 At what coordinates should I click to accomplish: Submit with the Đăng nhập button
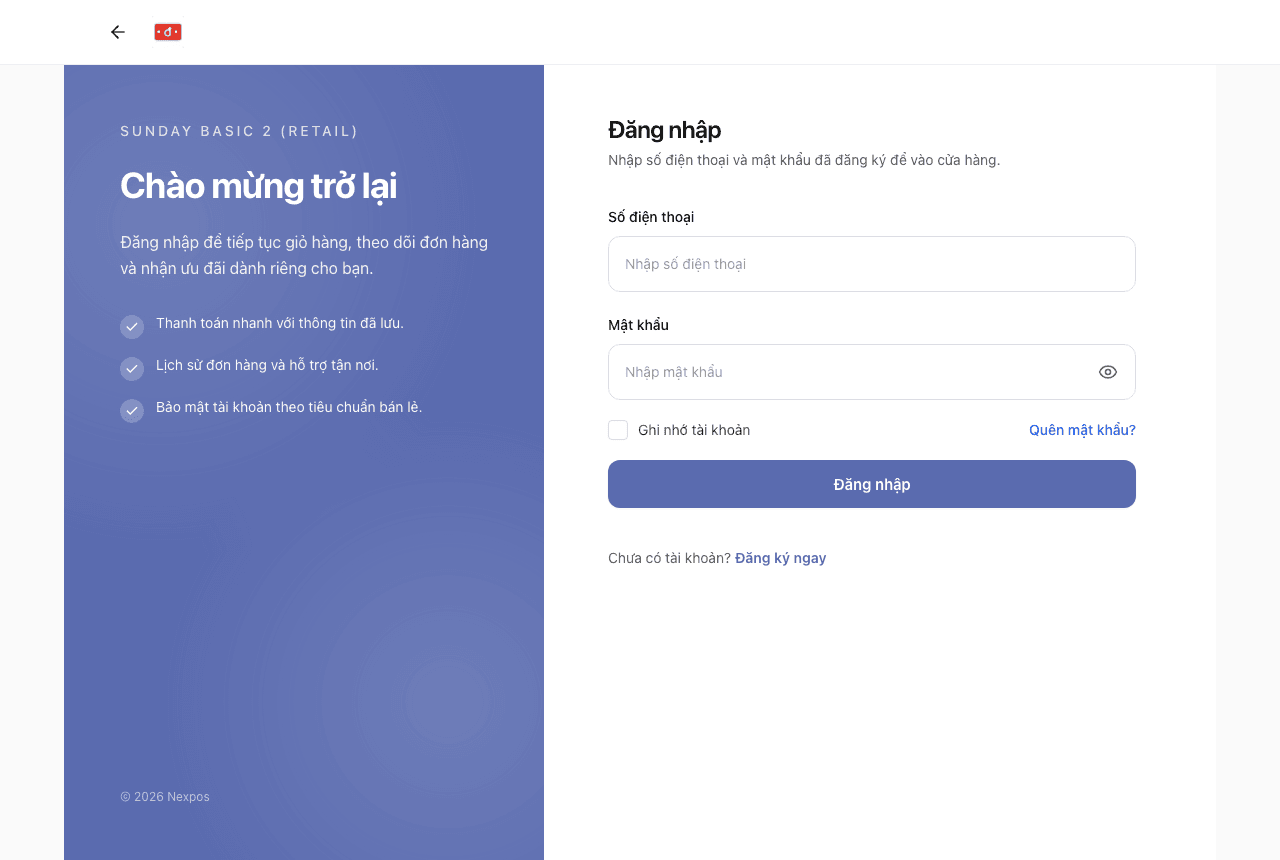pos(872,484)
